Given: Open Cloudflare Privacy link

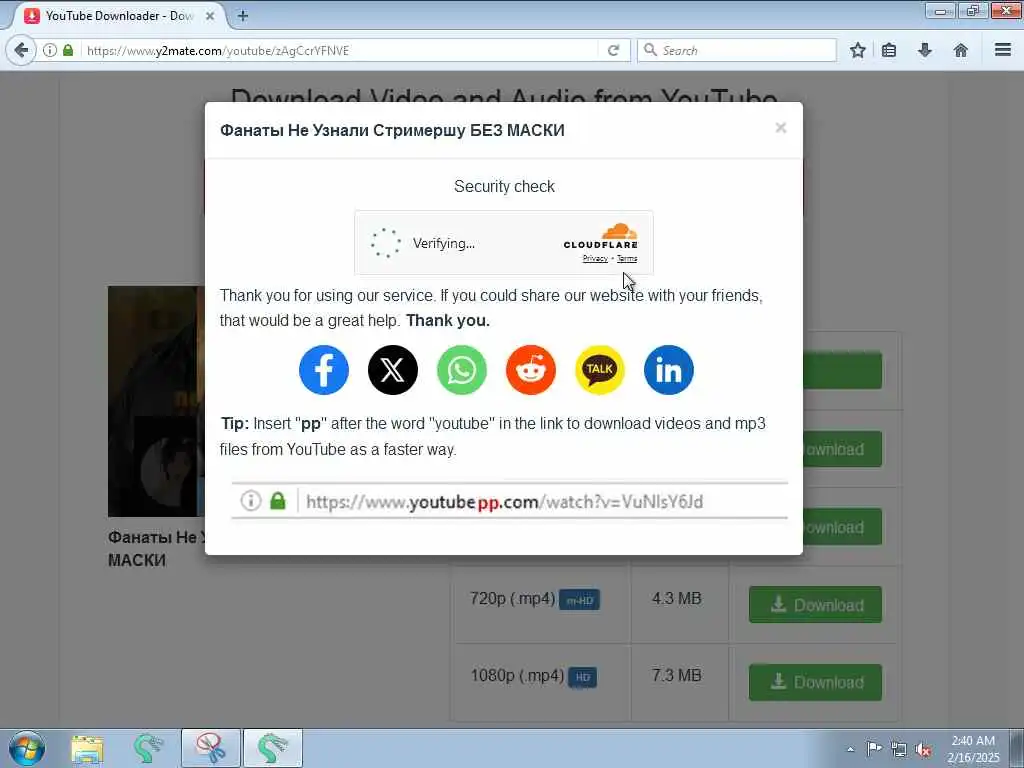Looking at the screenshot, I should [x=595, y=259].
